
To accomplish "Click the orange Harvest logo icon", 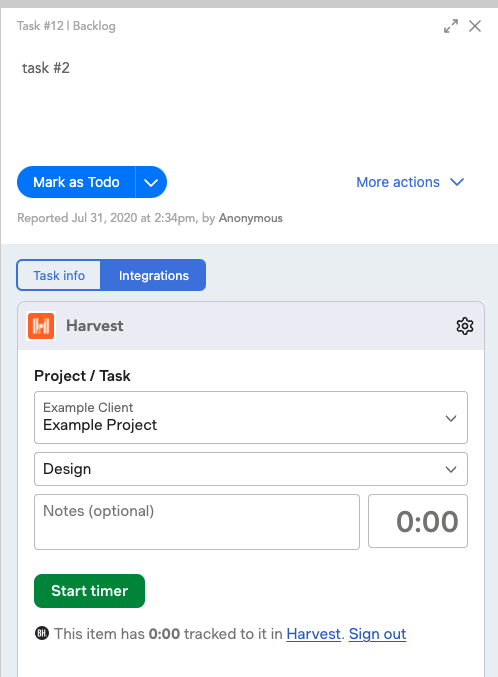I will pos(41,326).
